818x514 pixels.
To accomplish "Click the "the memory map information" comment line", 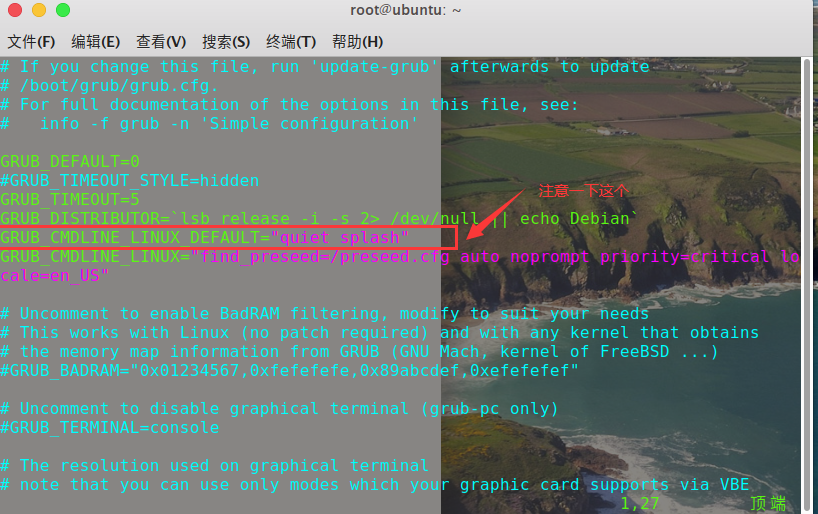I will tap(359, 352).
